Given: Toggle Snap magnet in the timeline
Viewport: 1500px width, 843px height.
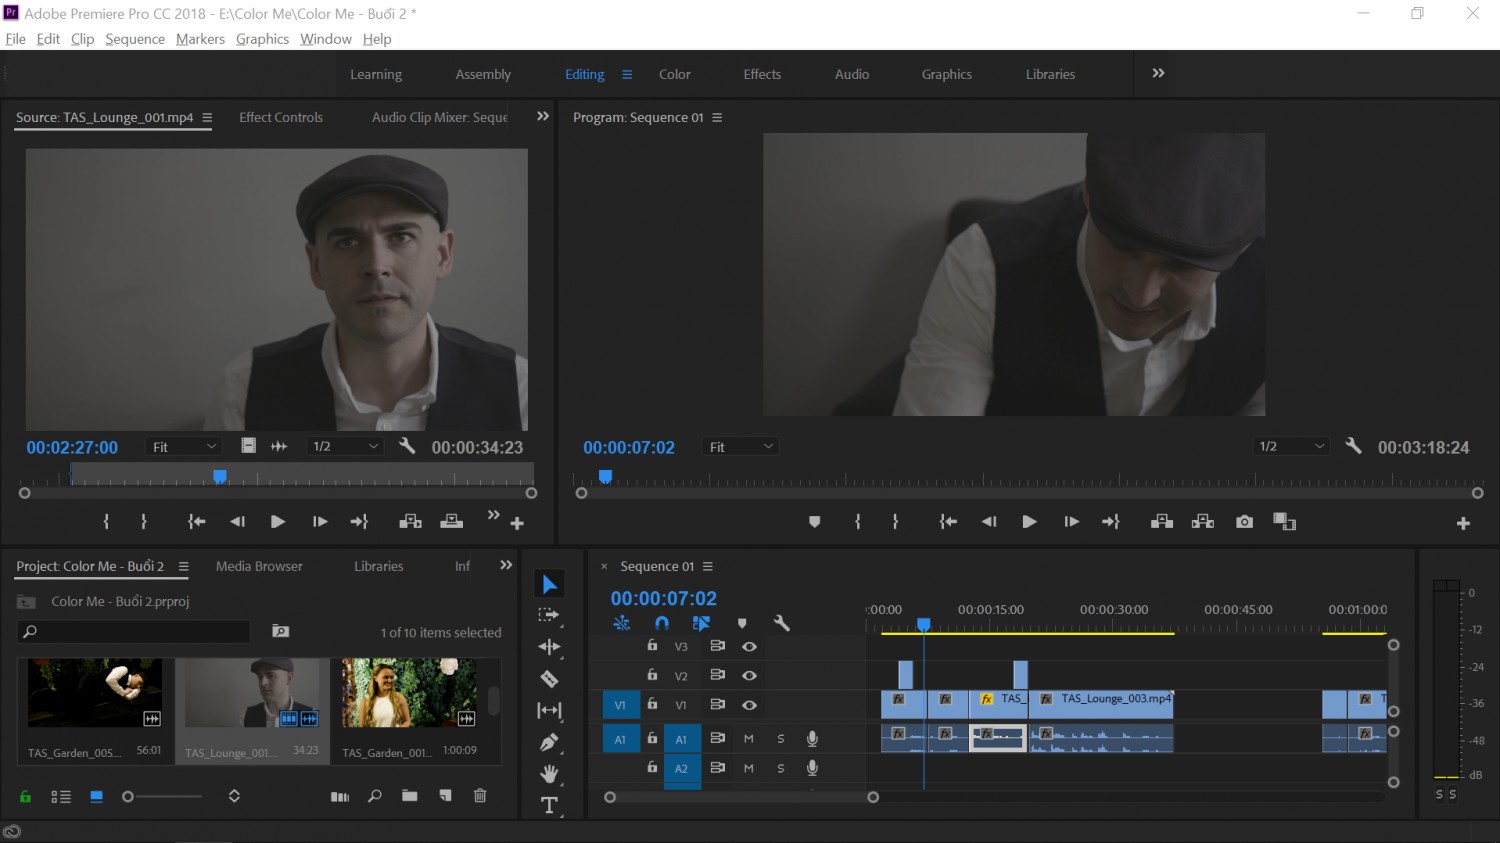Looking at the screenshot, I should [661, 623].
